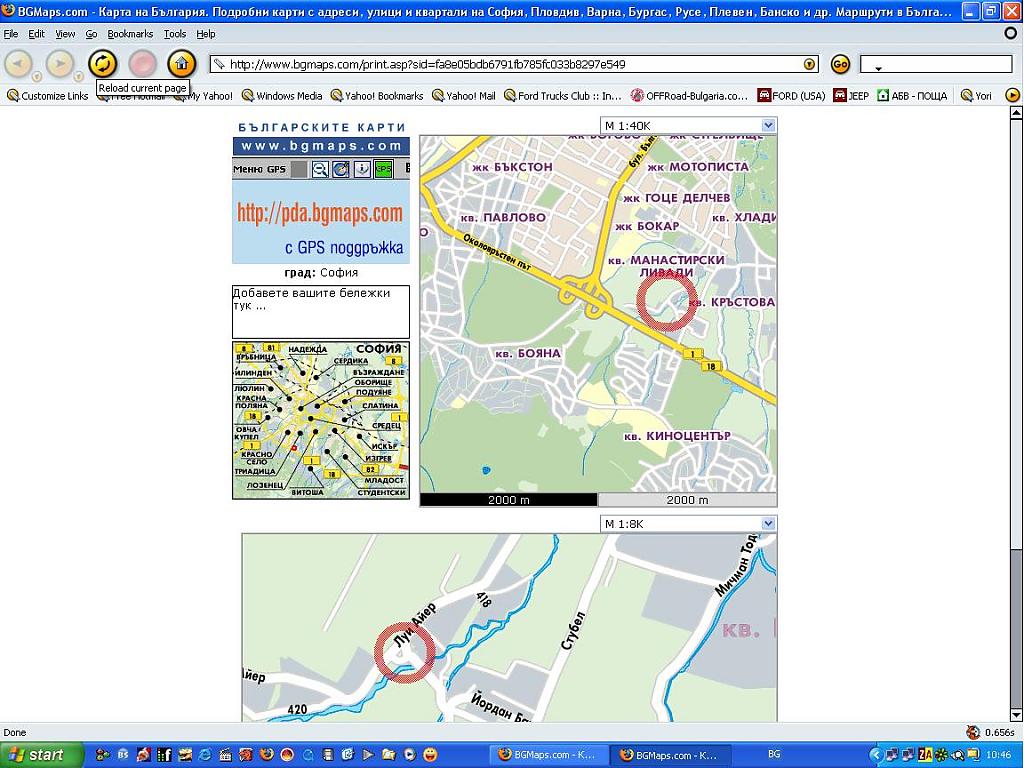
Task: Open the Yori bookmark
Action: [x=976, y=96]
